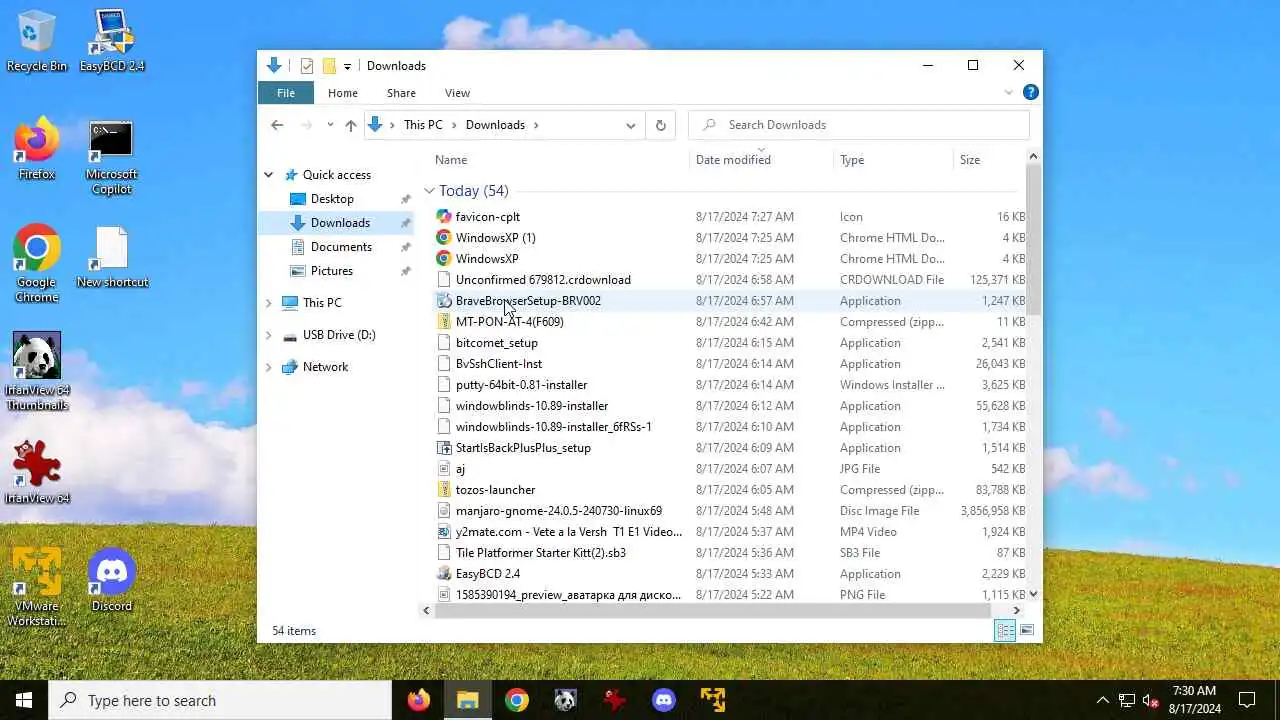
Task: Open Discord desktop shortcut
Action: [112, 580]
